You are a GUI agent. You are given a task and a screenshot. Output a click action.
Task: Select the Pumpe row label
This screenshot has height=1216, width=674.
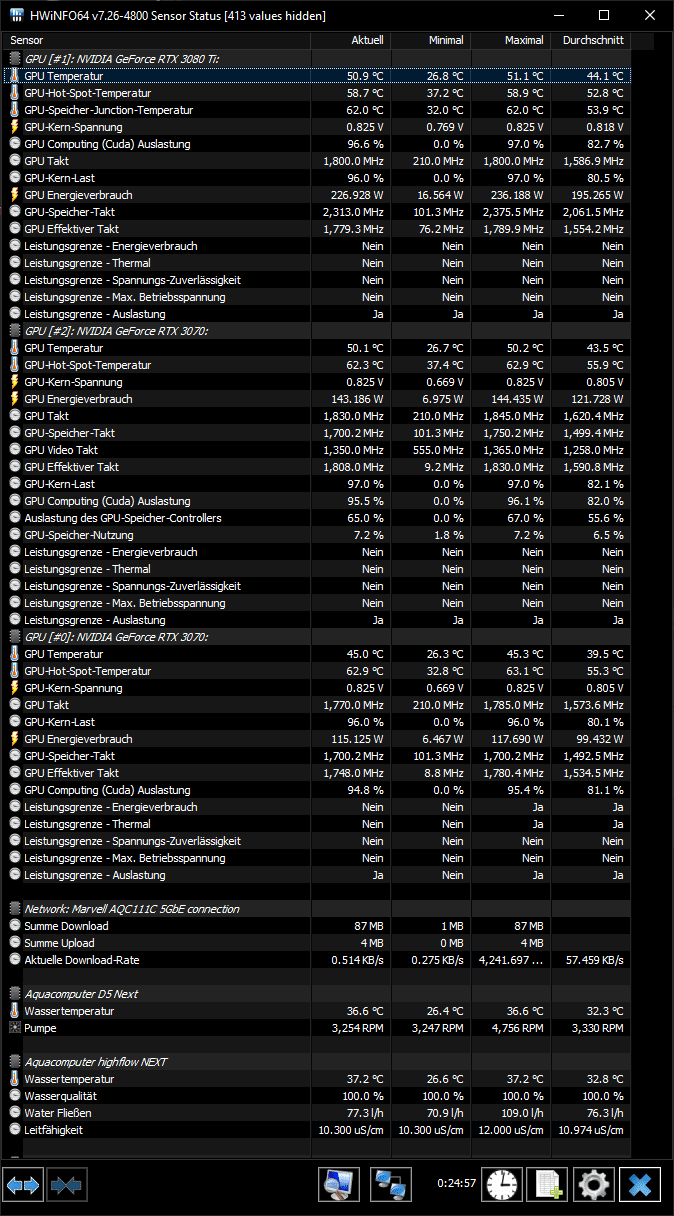40,1028
